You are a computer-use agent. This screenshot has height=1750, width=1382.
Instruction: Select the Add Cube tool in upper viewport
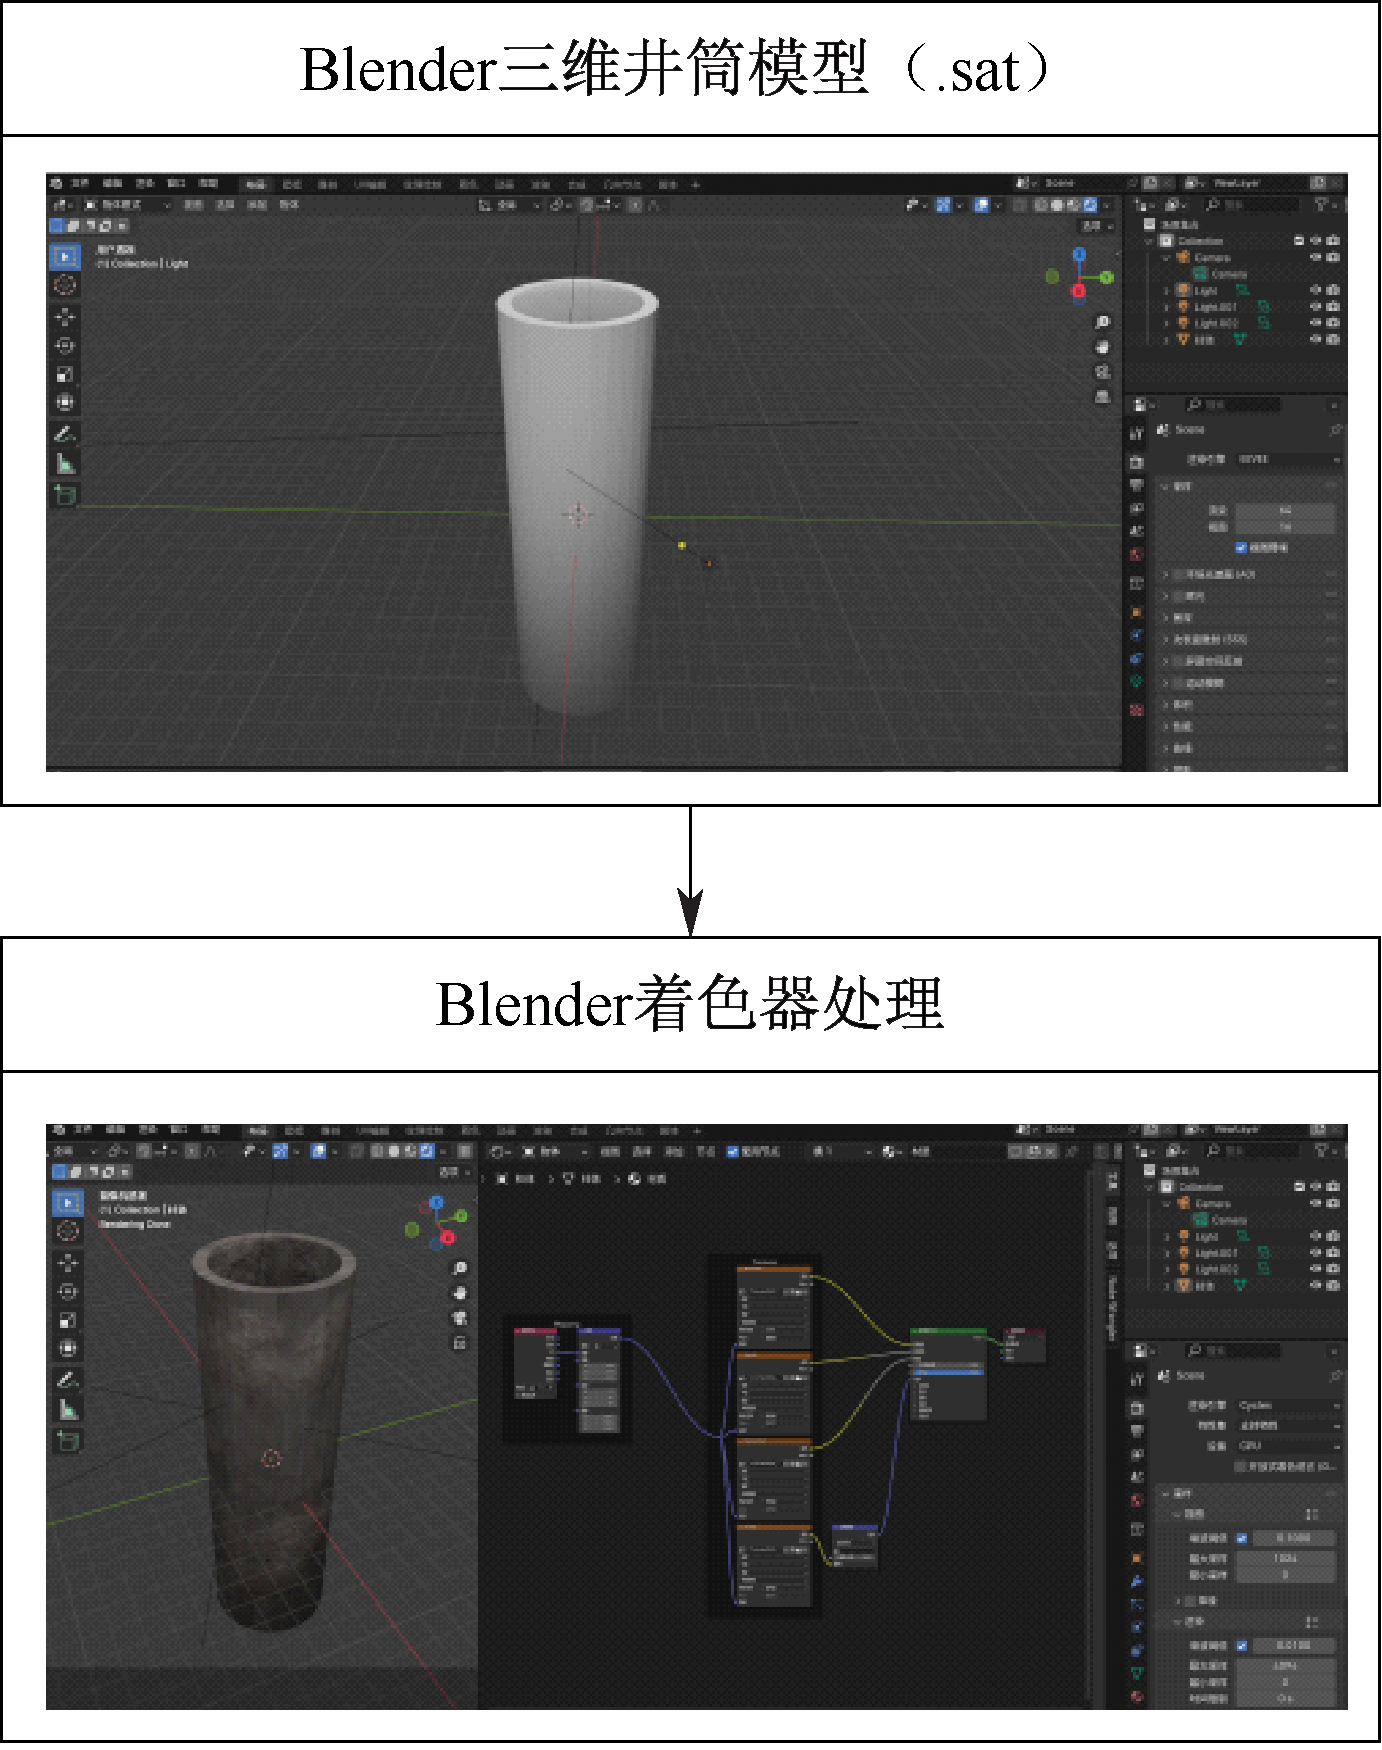(x=65, y=494)
